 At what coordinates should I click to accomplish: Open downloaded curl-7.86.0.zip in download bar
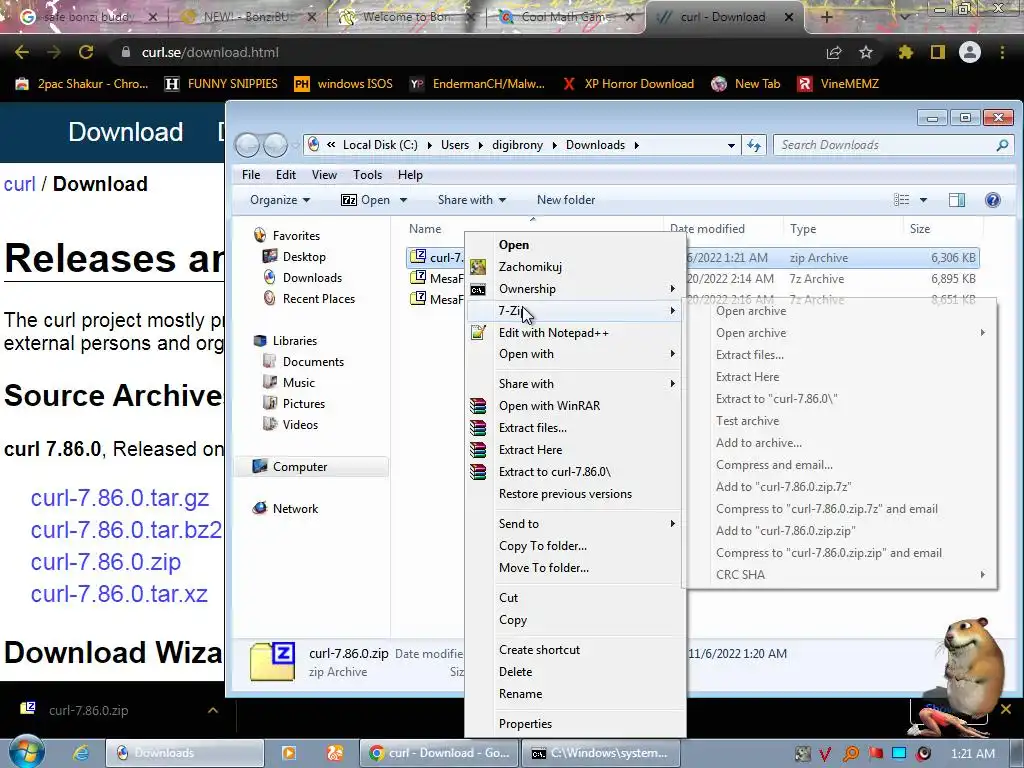tap(89, 711)
